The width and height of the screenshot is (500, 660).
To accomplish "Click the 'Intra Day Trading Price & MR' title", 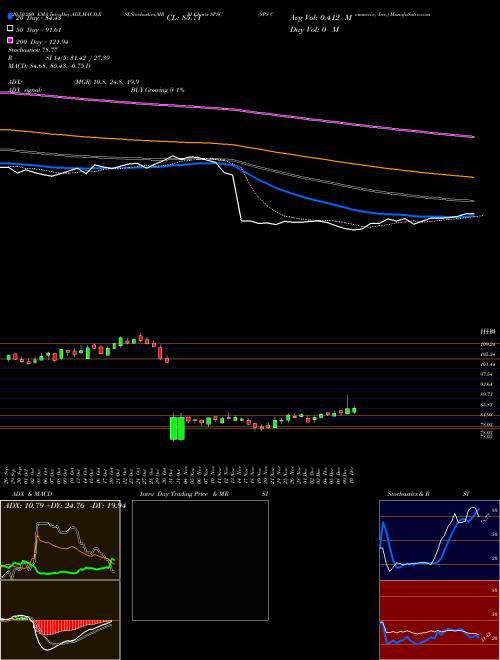I will [x=184, y=494].
